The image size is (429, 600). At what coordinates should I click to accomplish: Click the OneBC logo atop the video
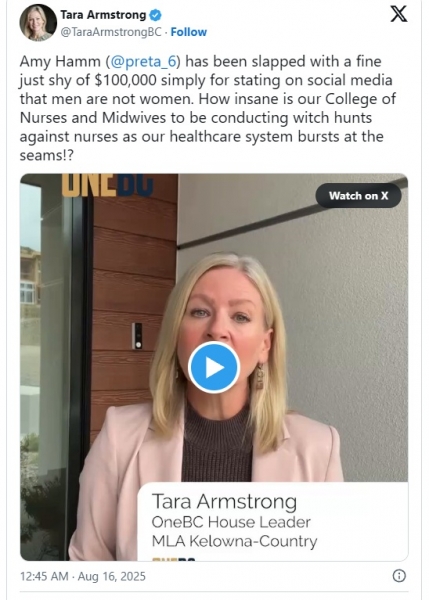pos(108,185)
